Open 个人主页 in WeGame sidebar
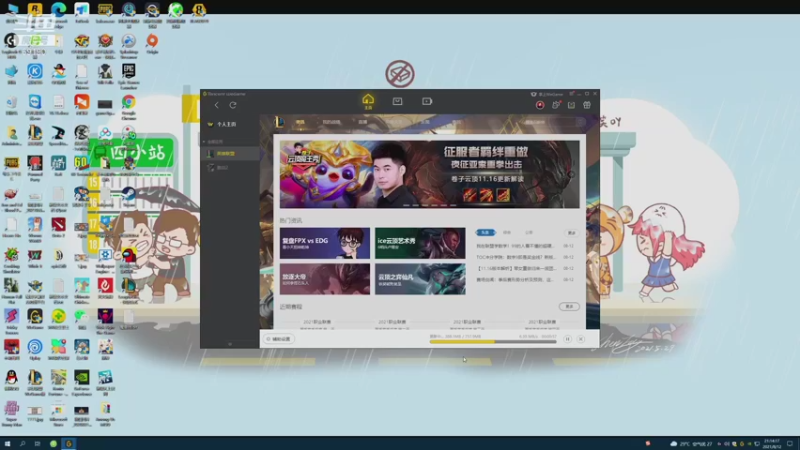Viewport: 800px width, 450px height. pos(222,124)
